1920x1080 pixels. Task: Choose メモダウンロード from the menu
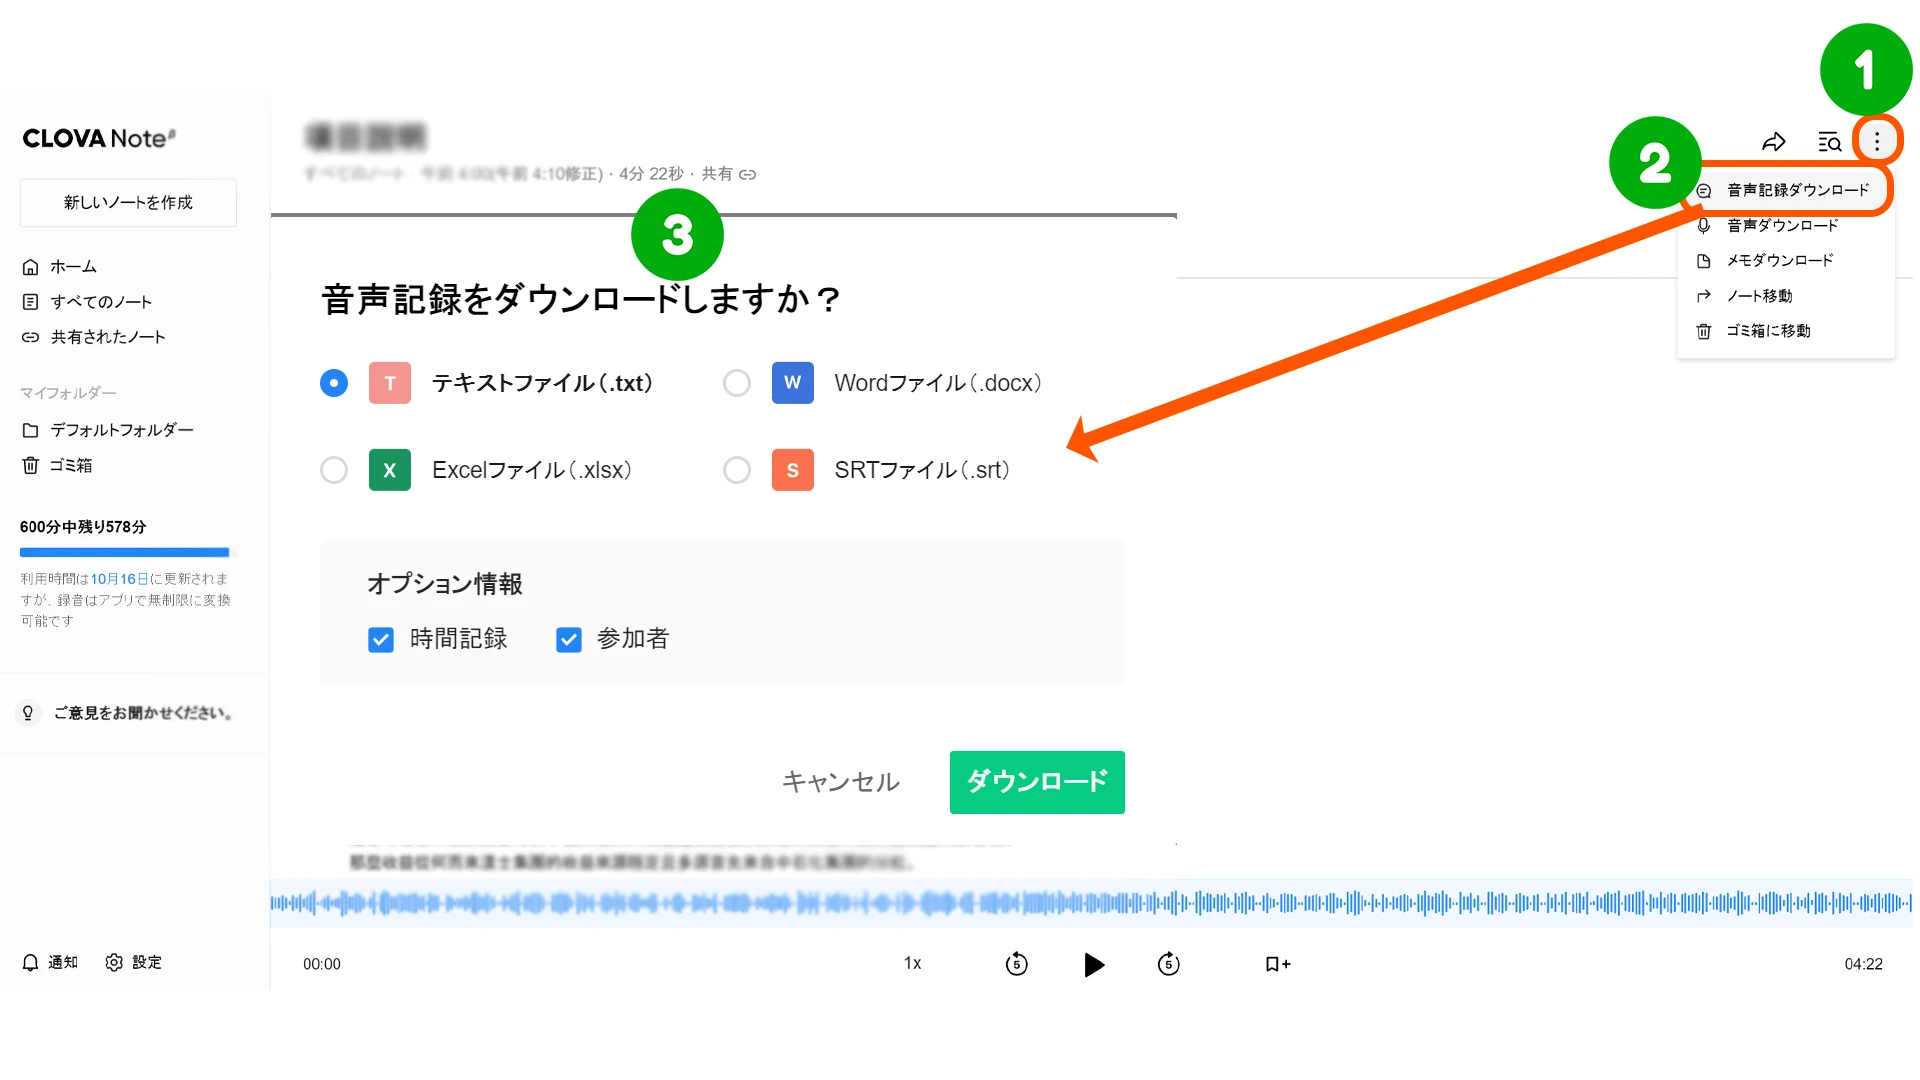1786,260
